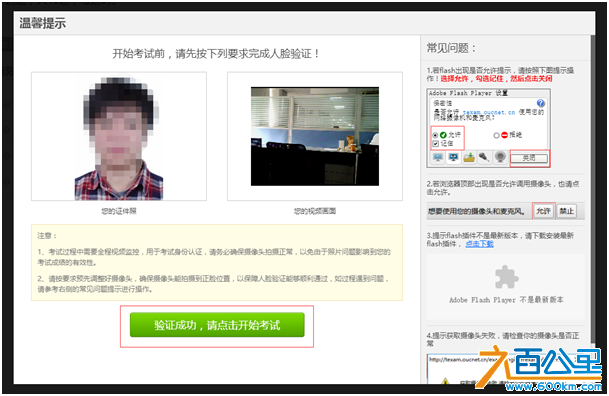Click the webcam video preview above 您的视频画面

tap(315, 136)
